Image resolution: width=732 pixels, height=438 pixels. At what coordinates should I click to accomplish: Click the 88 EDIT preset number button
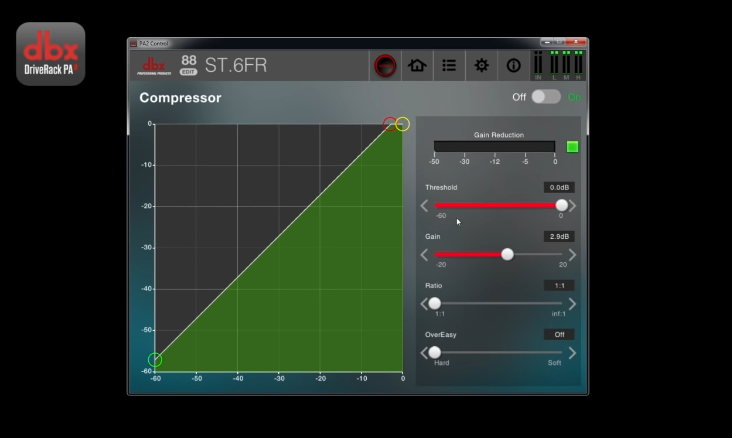tap(188, 65)
